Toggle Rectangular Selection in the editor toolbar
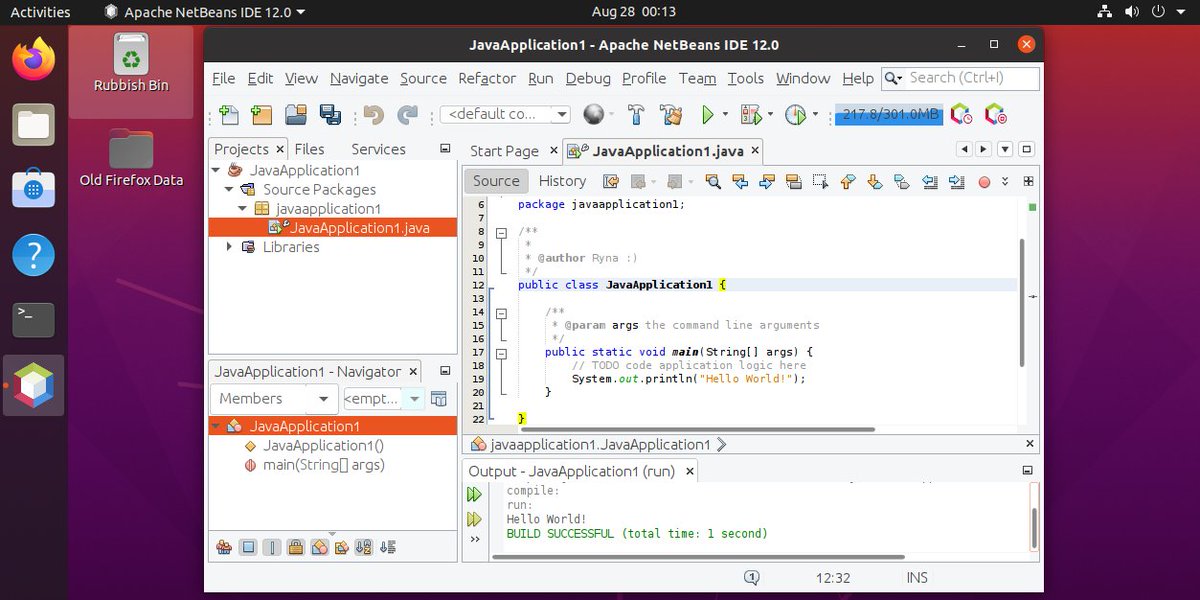Image resolution: width=1200 pixels, height=600 pixels. click(x=821, y=181)
